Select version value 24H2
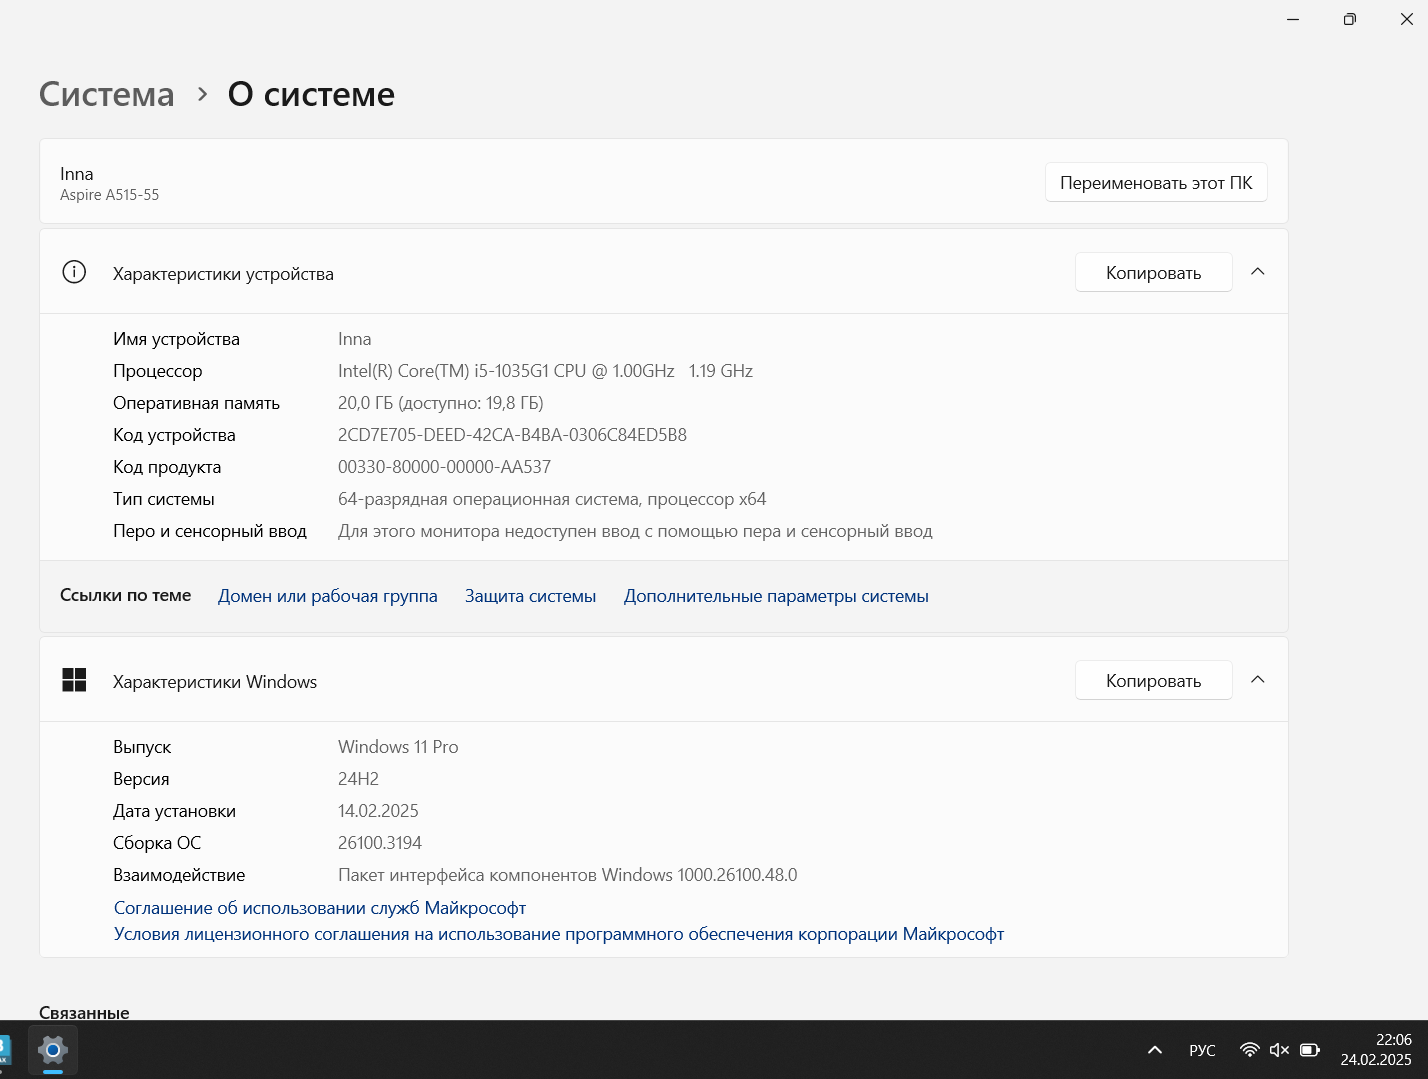This screenshot has height=1079, width=1428. pyautogui.click(x=358, y=779)
